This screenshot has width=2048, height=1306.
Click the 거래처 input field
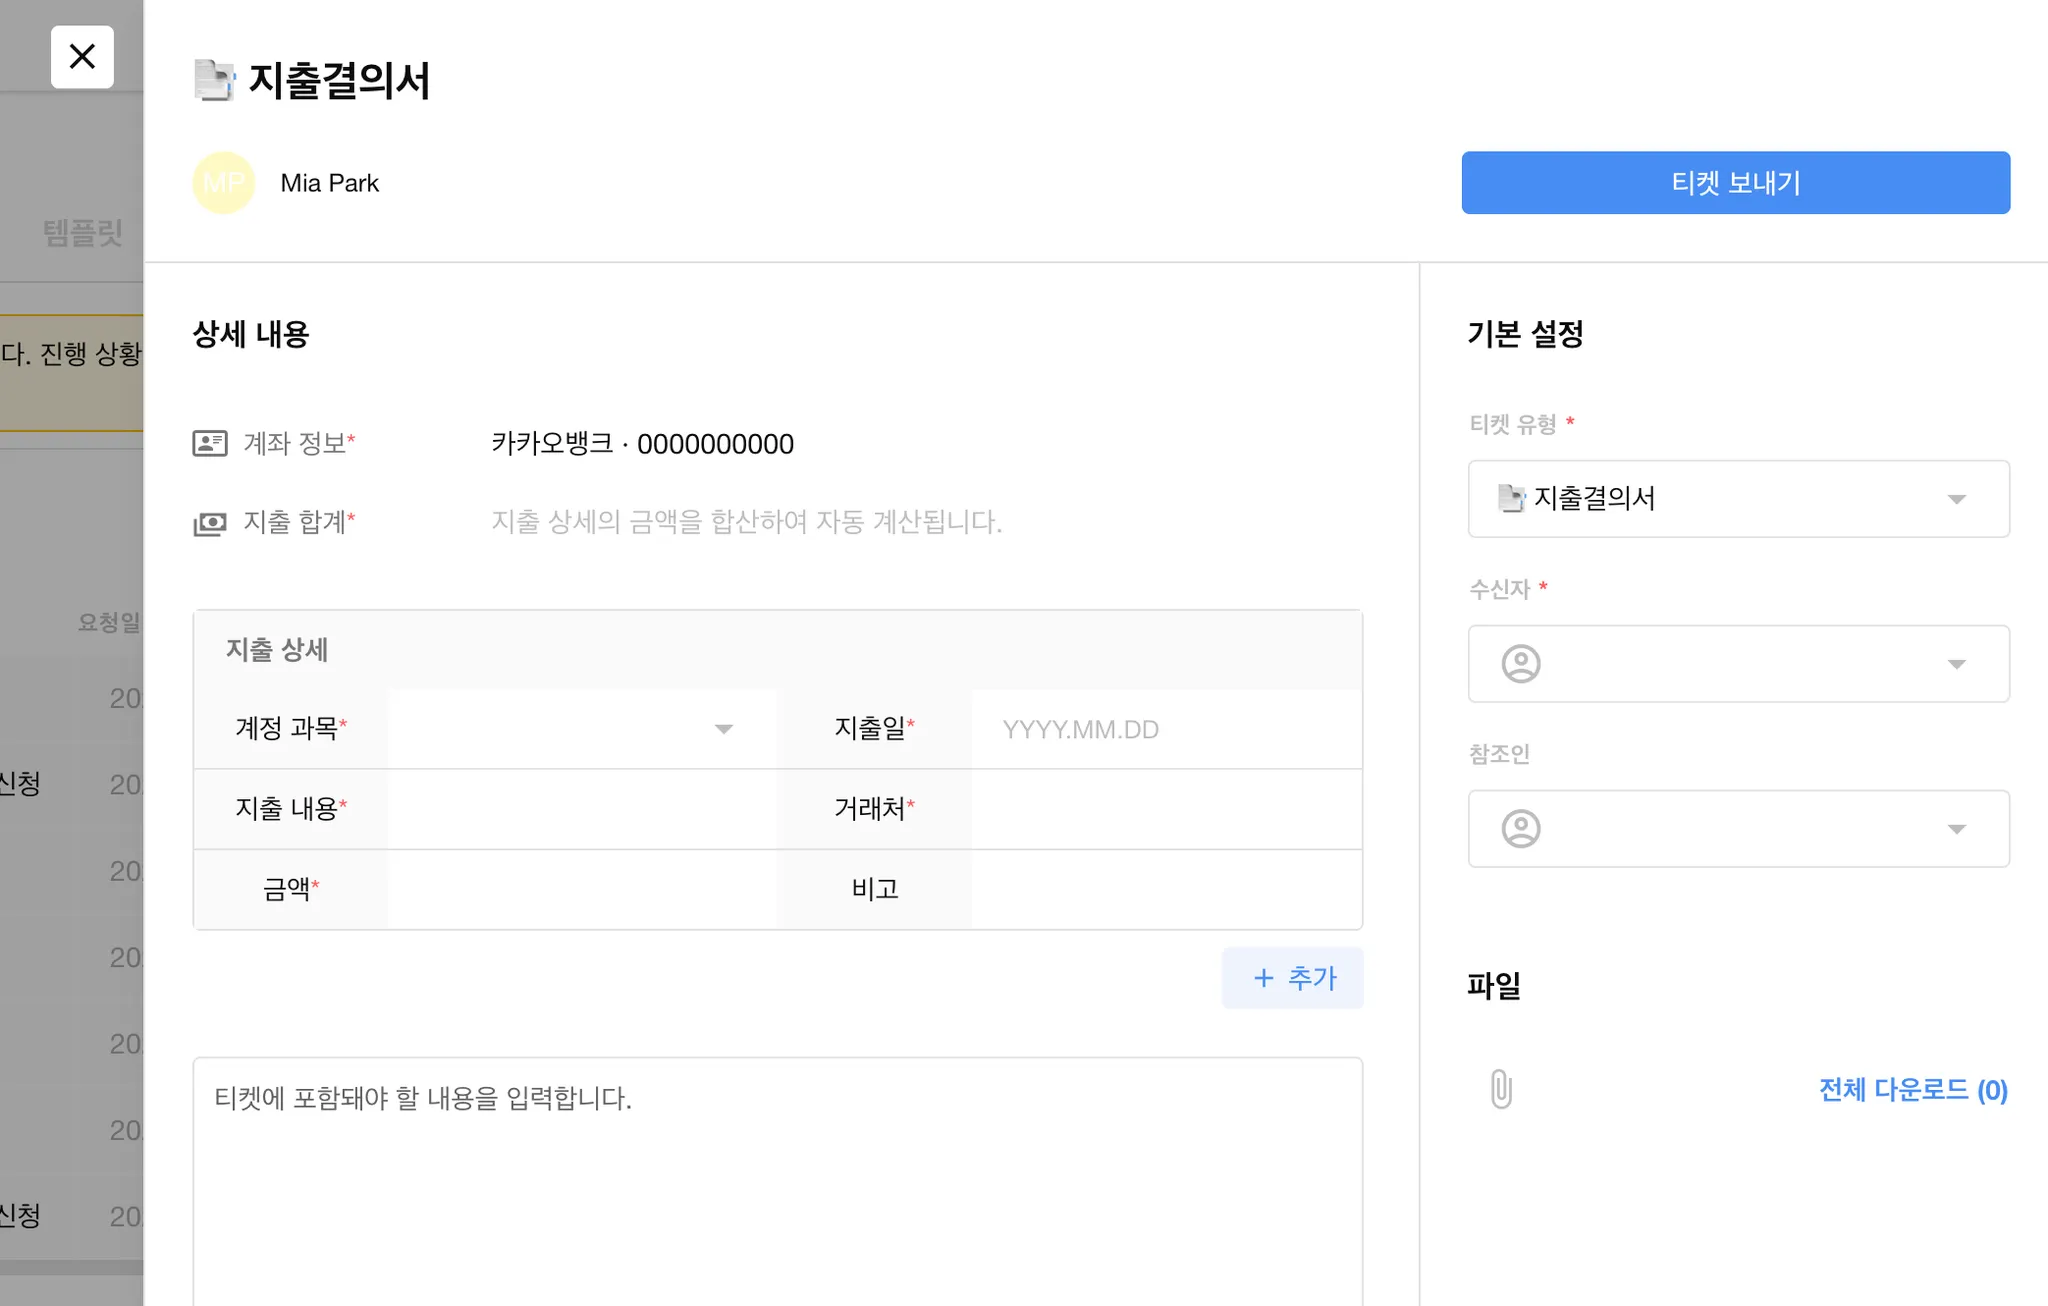1165,809
